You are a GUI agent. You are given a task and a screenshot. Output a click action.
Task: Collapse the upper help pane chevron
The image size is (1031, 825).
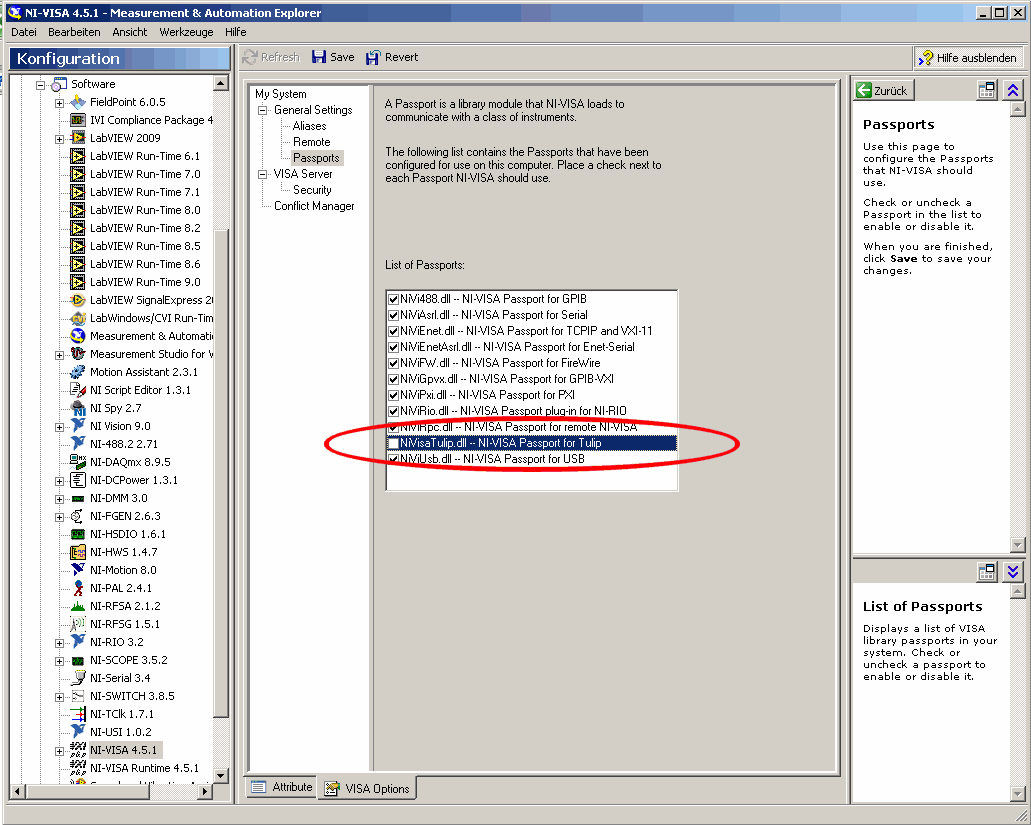point(1013,90)
